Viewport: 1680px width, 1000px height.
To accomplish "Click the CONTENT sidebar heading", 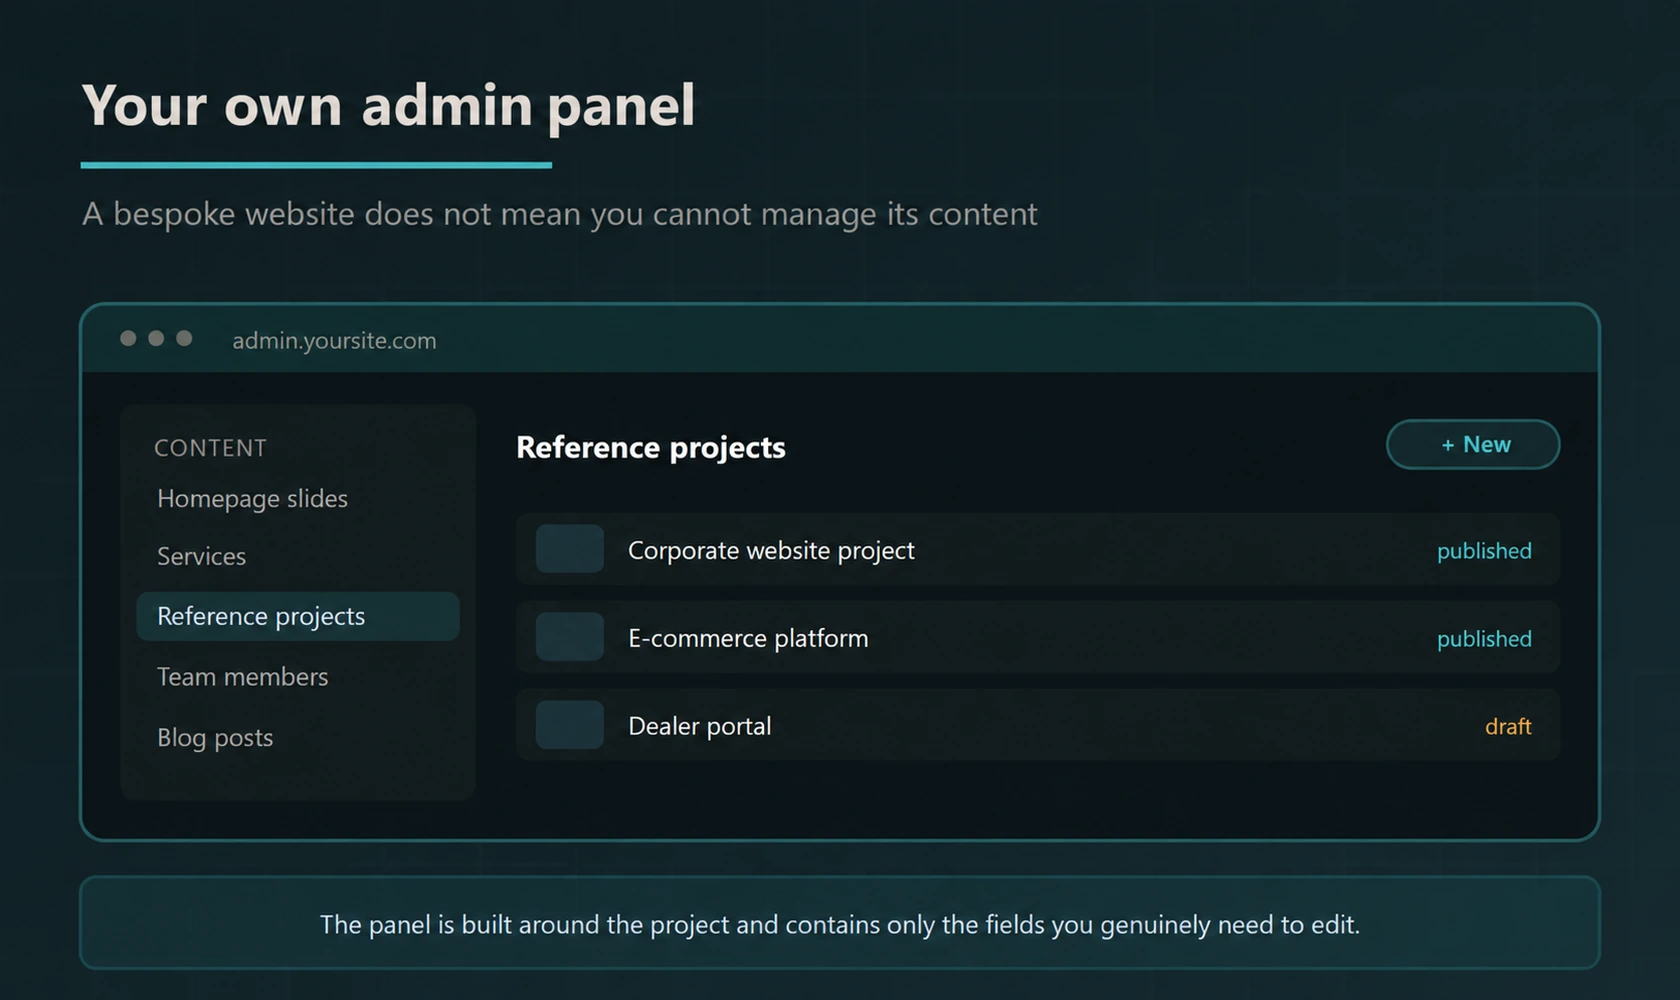I will [x=210, y=448].
